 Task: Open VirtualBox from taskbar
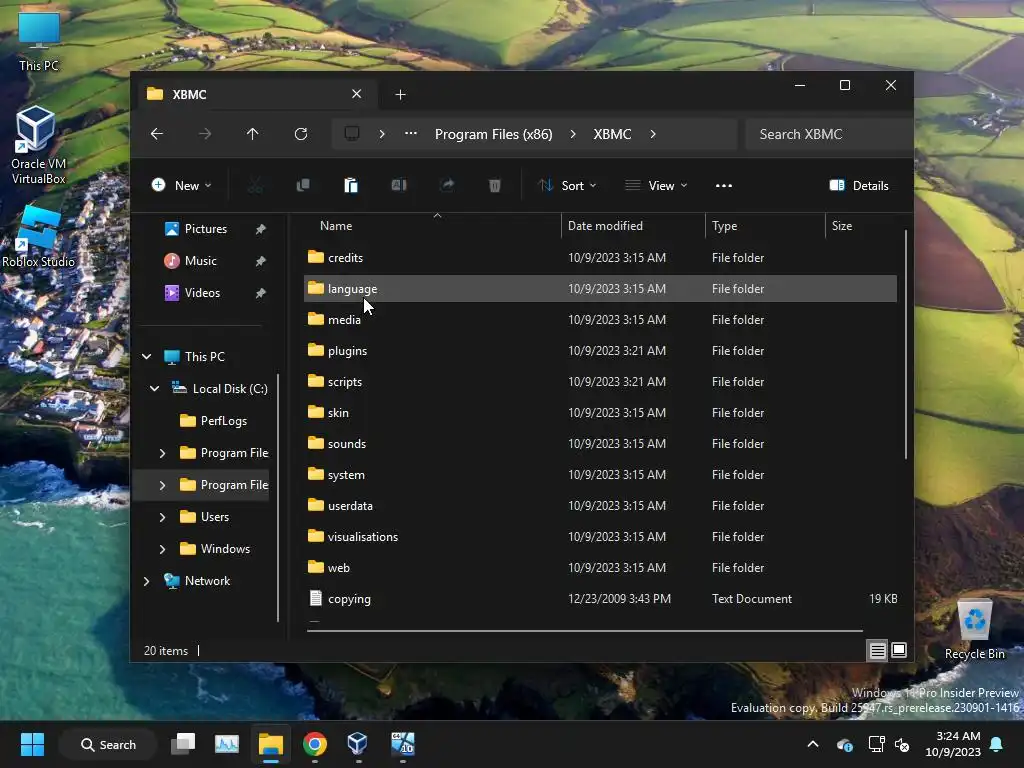(x=357, y=744)
